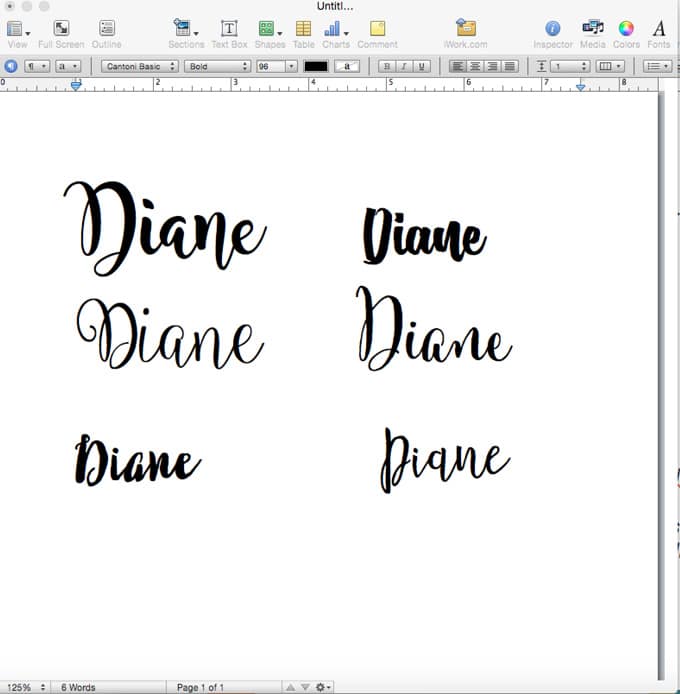The height and width of the screenshot is (694, 680).
Task: Open the Bold typeface dropdown
Action: (216, 66)
